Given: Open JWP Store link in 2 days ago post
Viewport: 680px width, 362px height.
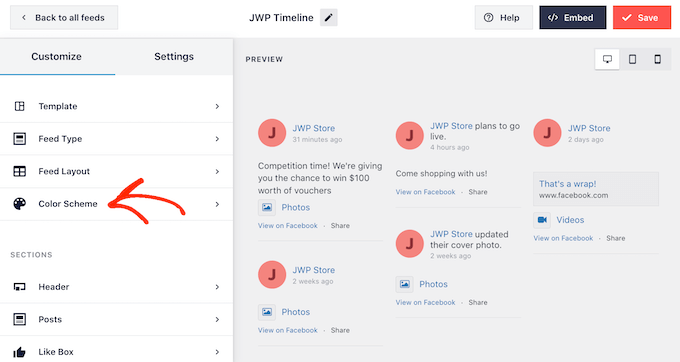Looking at the screenshot, I should click(x=589, y=128).
